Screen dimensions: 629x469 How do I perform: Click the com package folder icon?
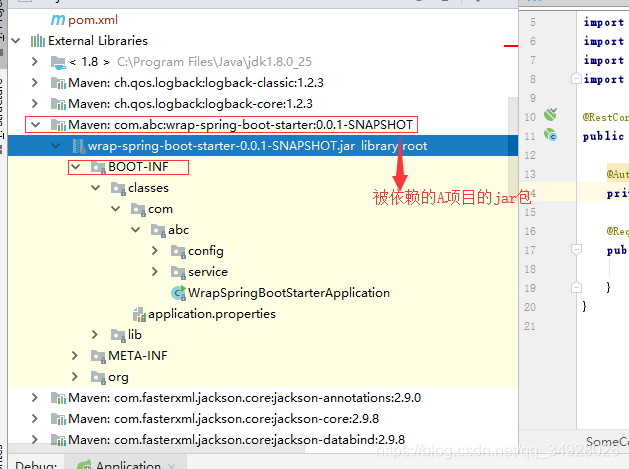138,209
